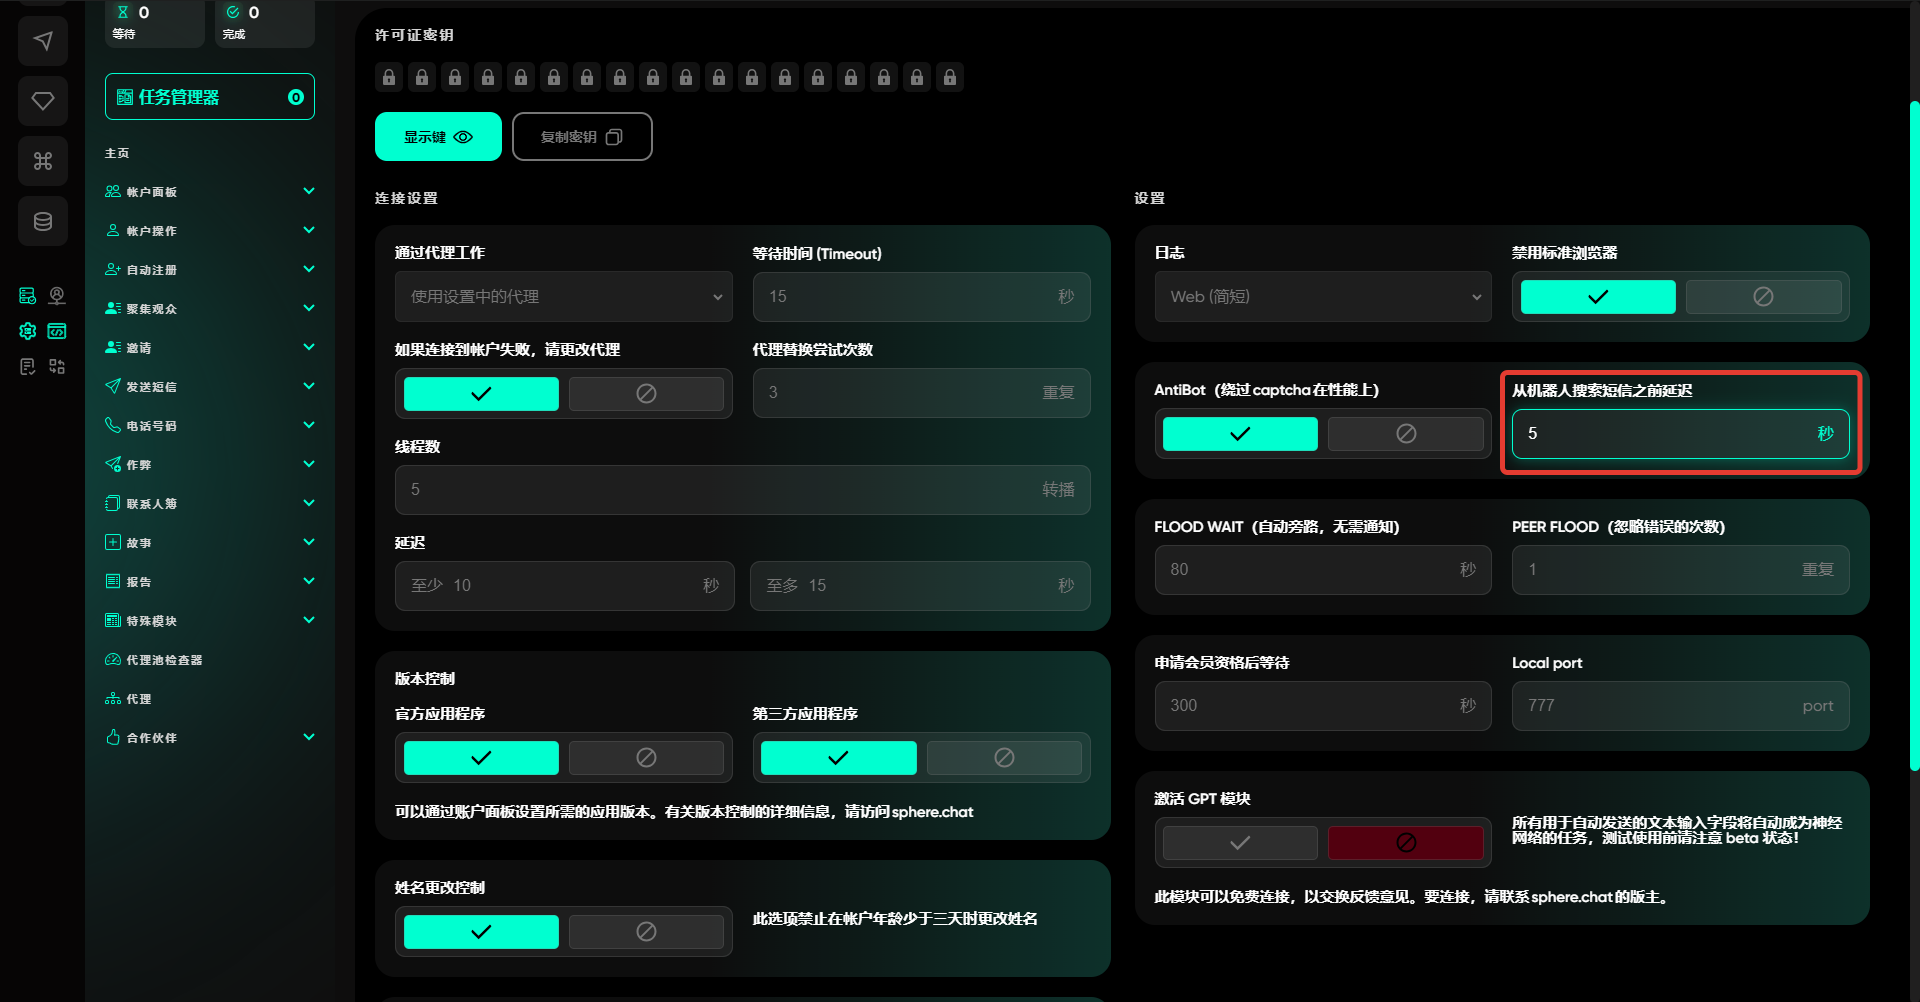
Task: Open the proxy work dropdown
Action: coord(564,297)
